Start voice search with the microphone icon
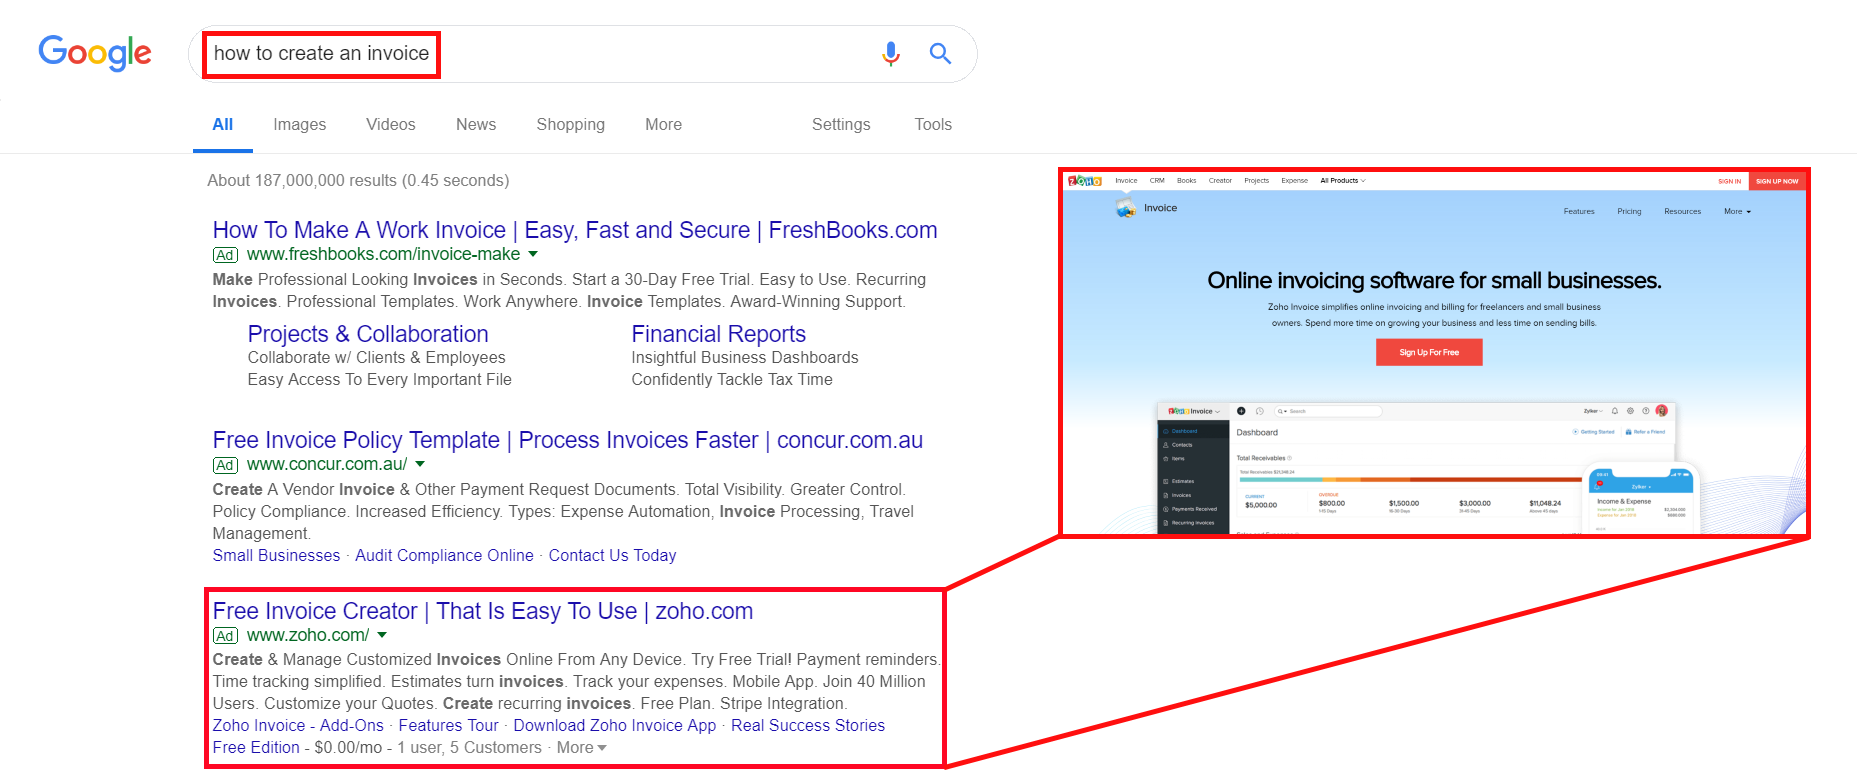 [891, 54]
